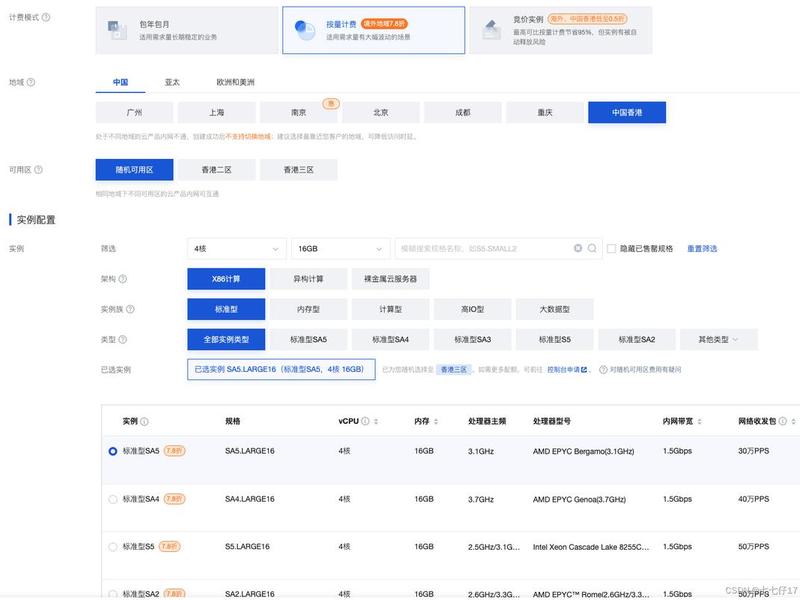Viewport: 800px width, 600px height.
Task: Select 标准型SA5 instance radio button
Action: [x=113, y=452]
